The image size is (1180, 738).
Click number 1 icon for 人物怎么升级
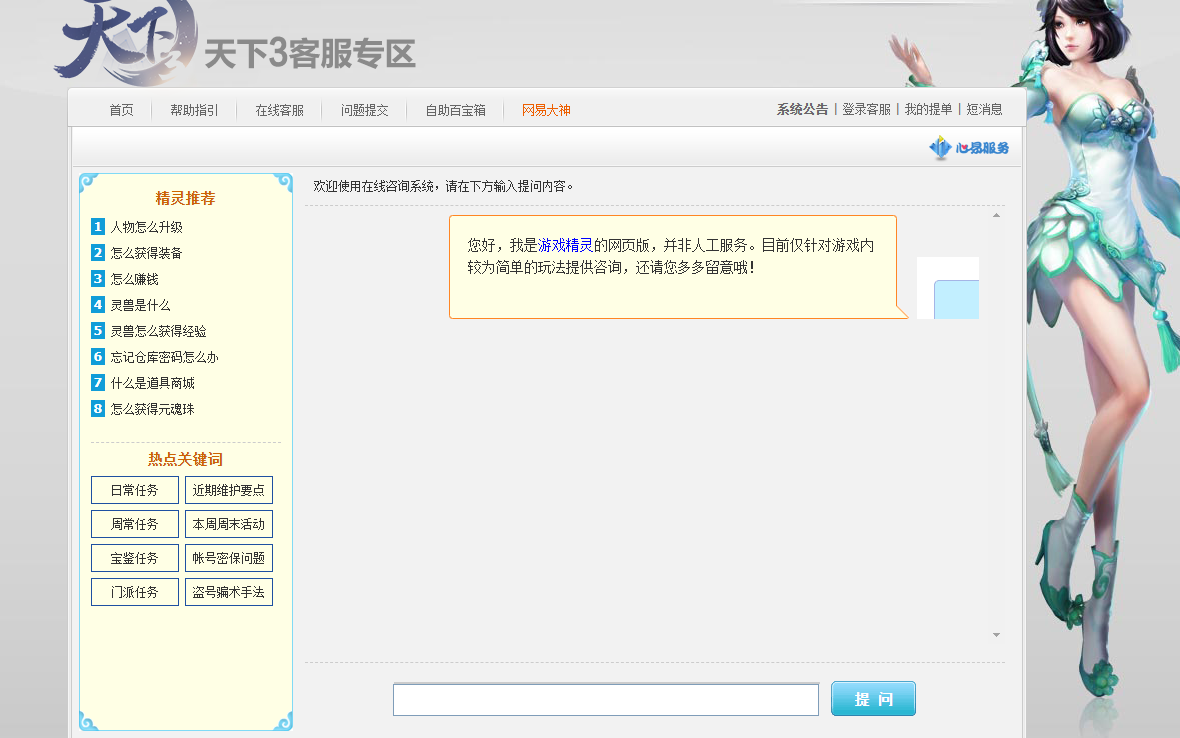(98, 226)
